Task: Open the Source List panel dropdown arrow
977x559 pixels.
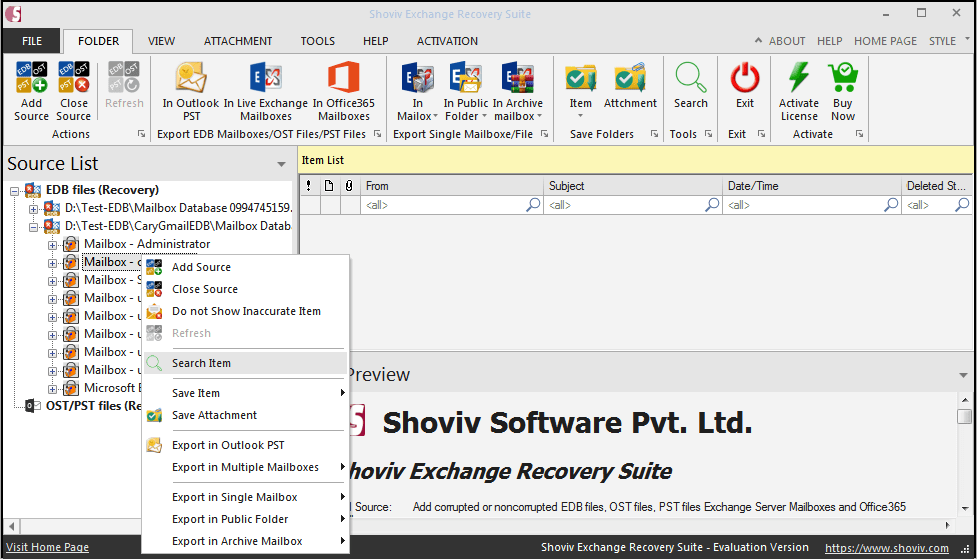Action: coord(282,165)
